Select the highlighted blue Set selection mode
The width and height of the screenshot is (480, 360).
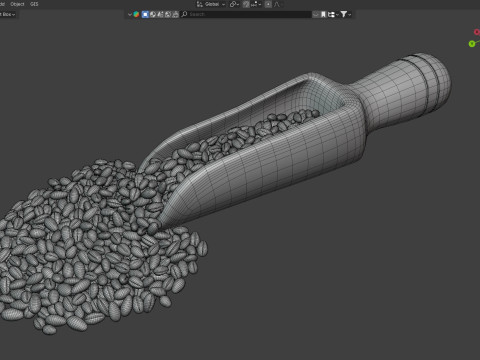tap(145, 14)
